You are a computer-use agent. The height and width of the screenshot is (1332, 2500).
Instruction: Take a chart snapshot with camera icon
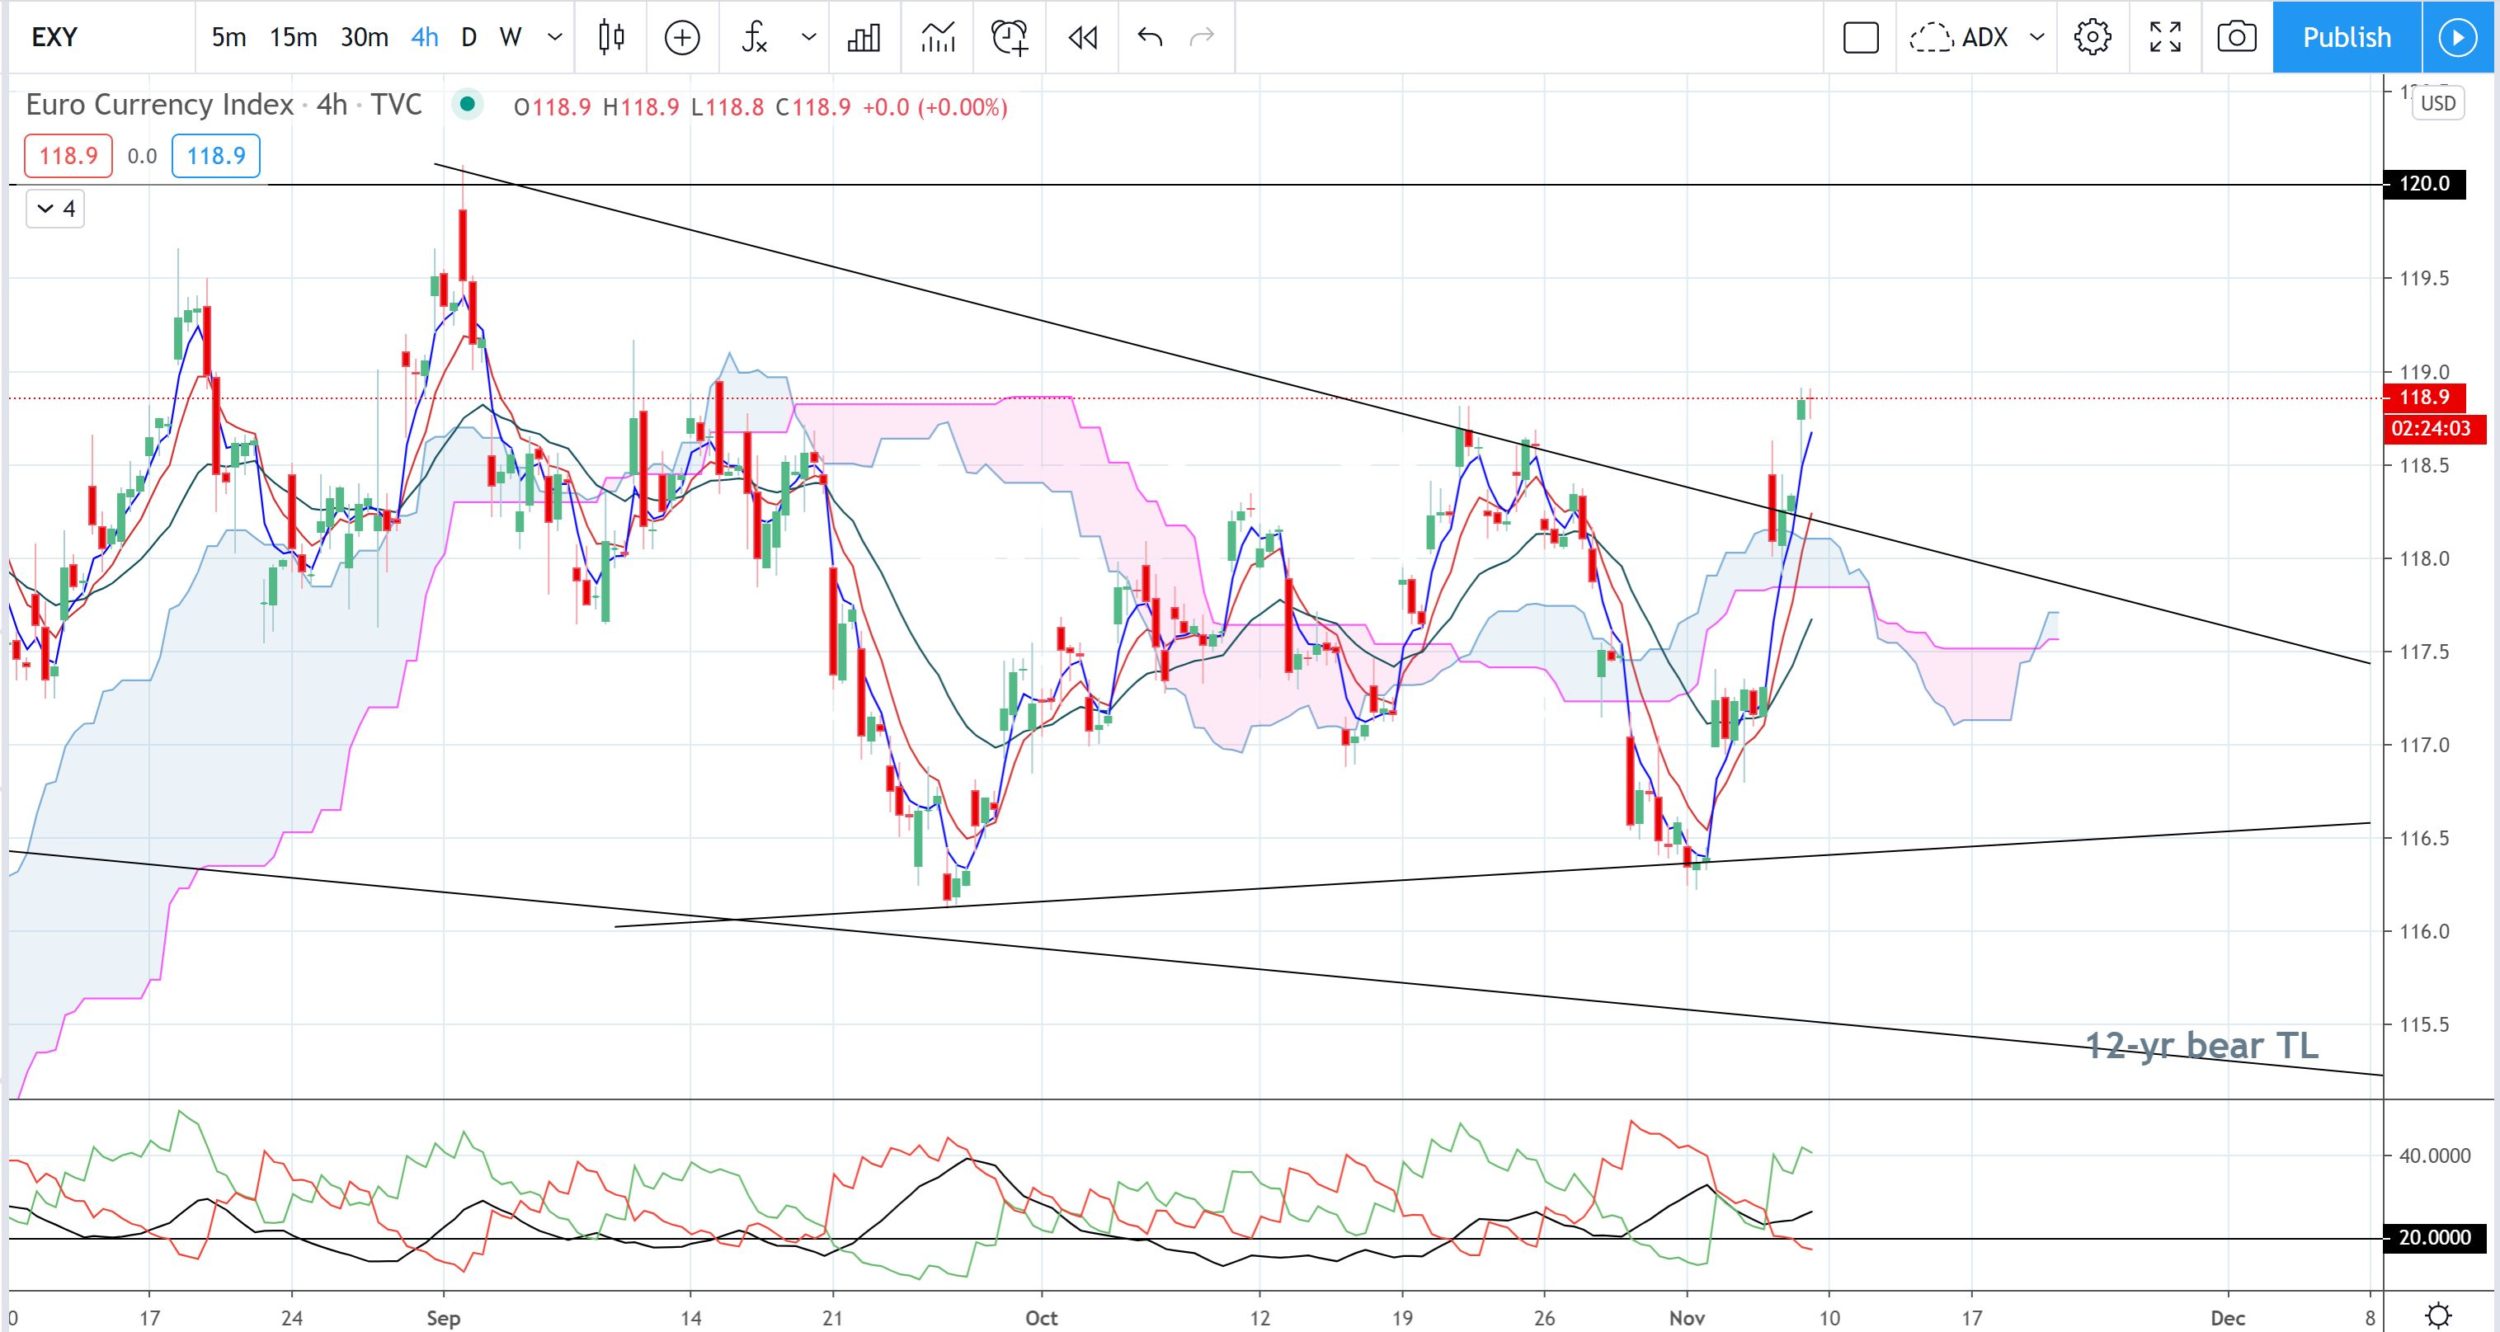click(2236, 38)
